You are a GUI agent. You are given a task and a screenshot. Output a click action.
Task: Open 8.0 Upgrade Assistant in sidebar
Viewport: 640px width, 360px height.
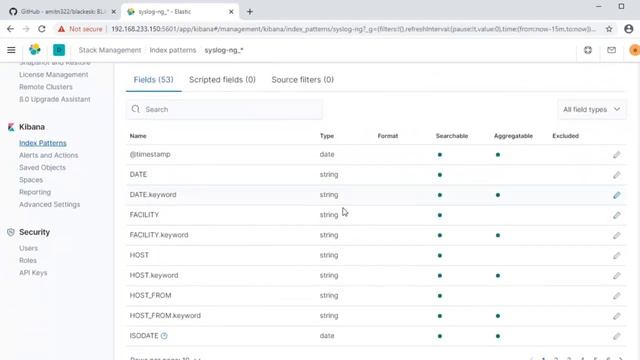click(x=55, y=99)
